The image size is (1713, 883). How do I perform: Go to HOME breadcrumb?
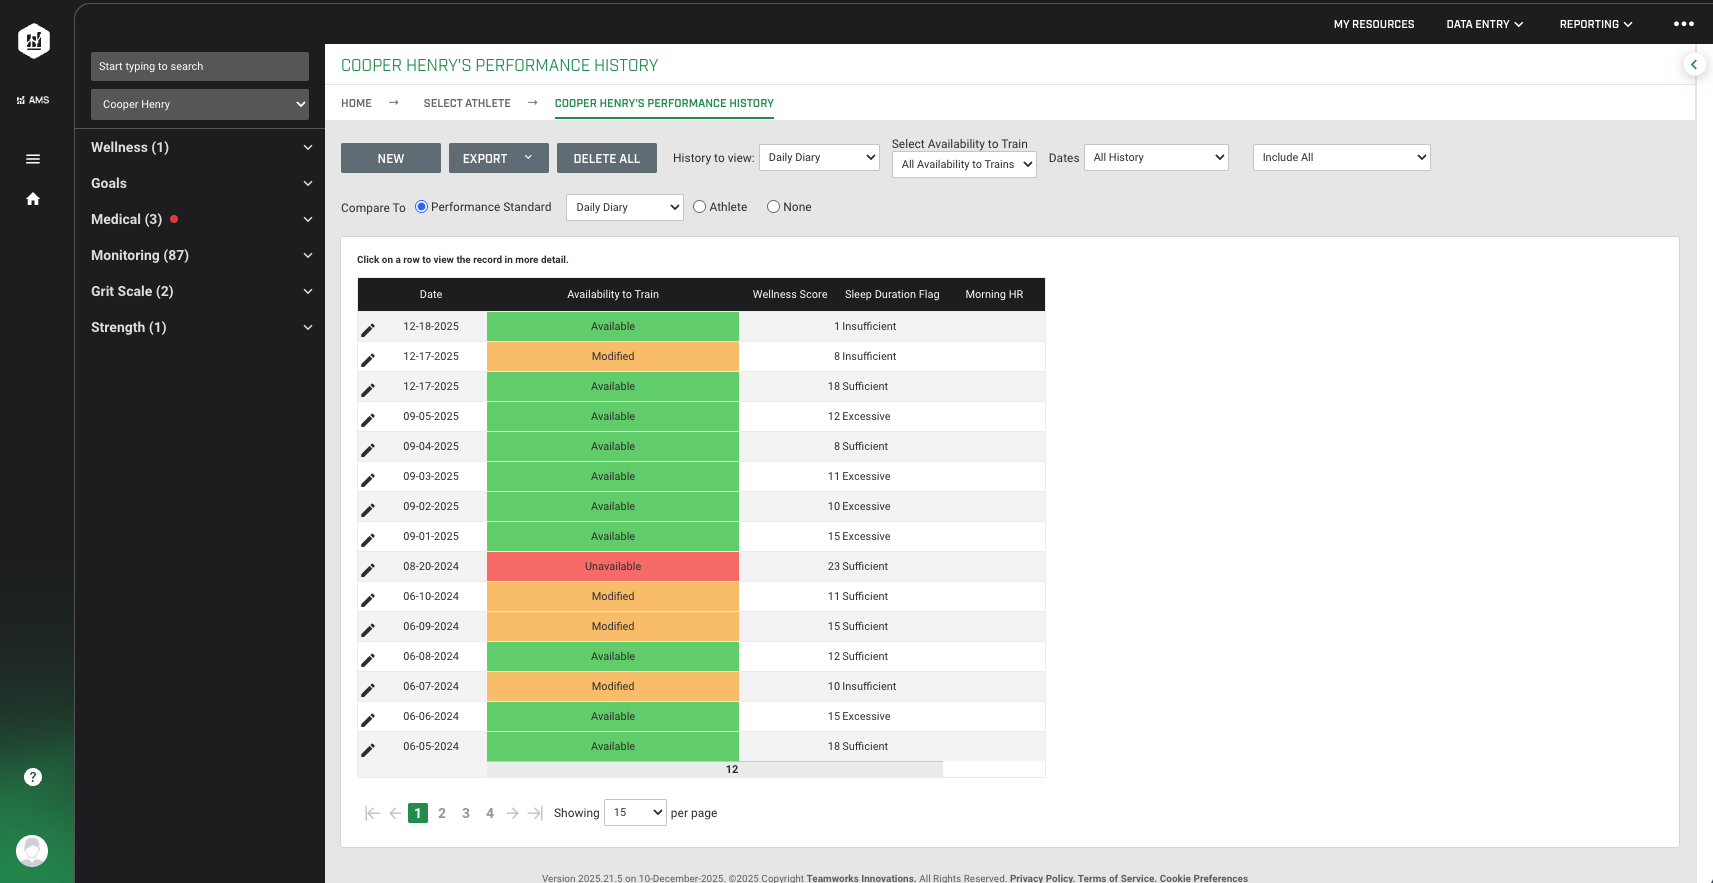click(x=356, y=103)
